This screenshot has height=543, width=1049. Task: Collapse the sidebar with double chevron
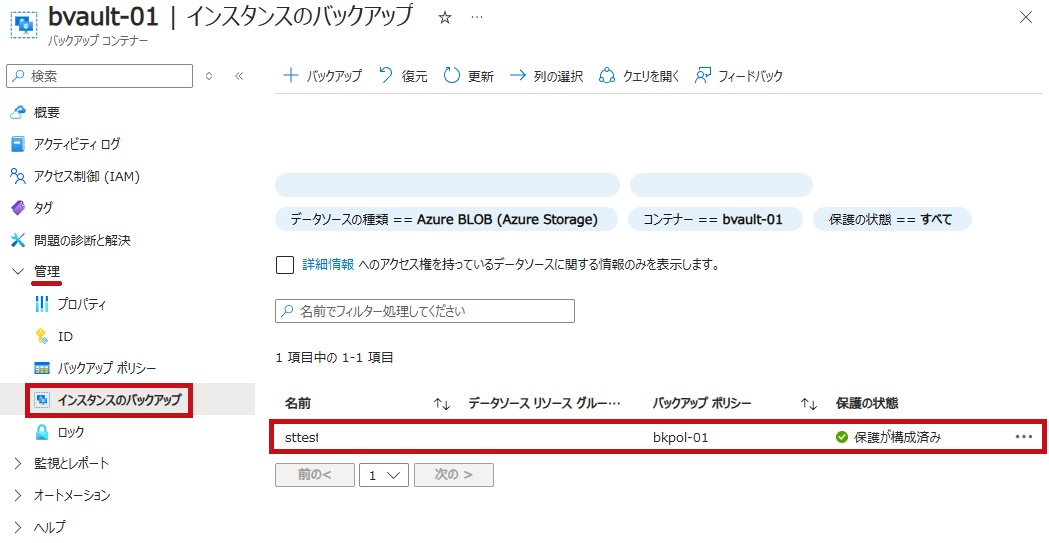coord(239,76)
